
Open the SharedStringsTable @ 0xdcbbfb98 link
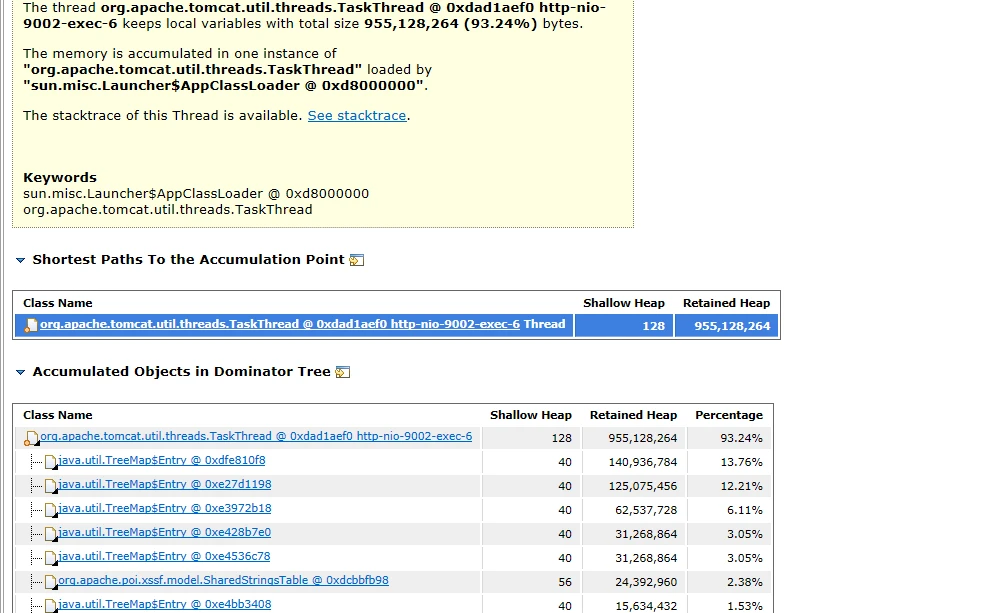[223, 580]
